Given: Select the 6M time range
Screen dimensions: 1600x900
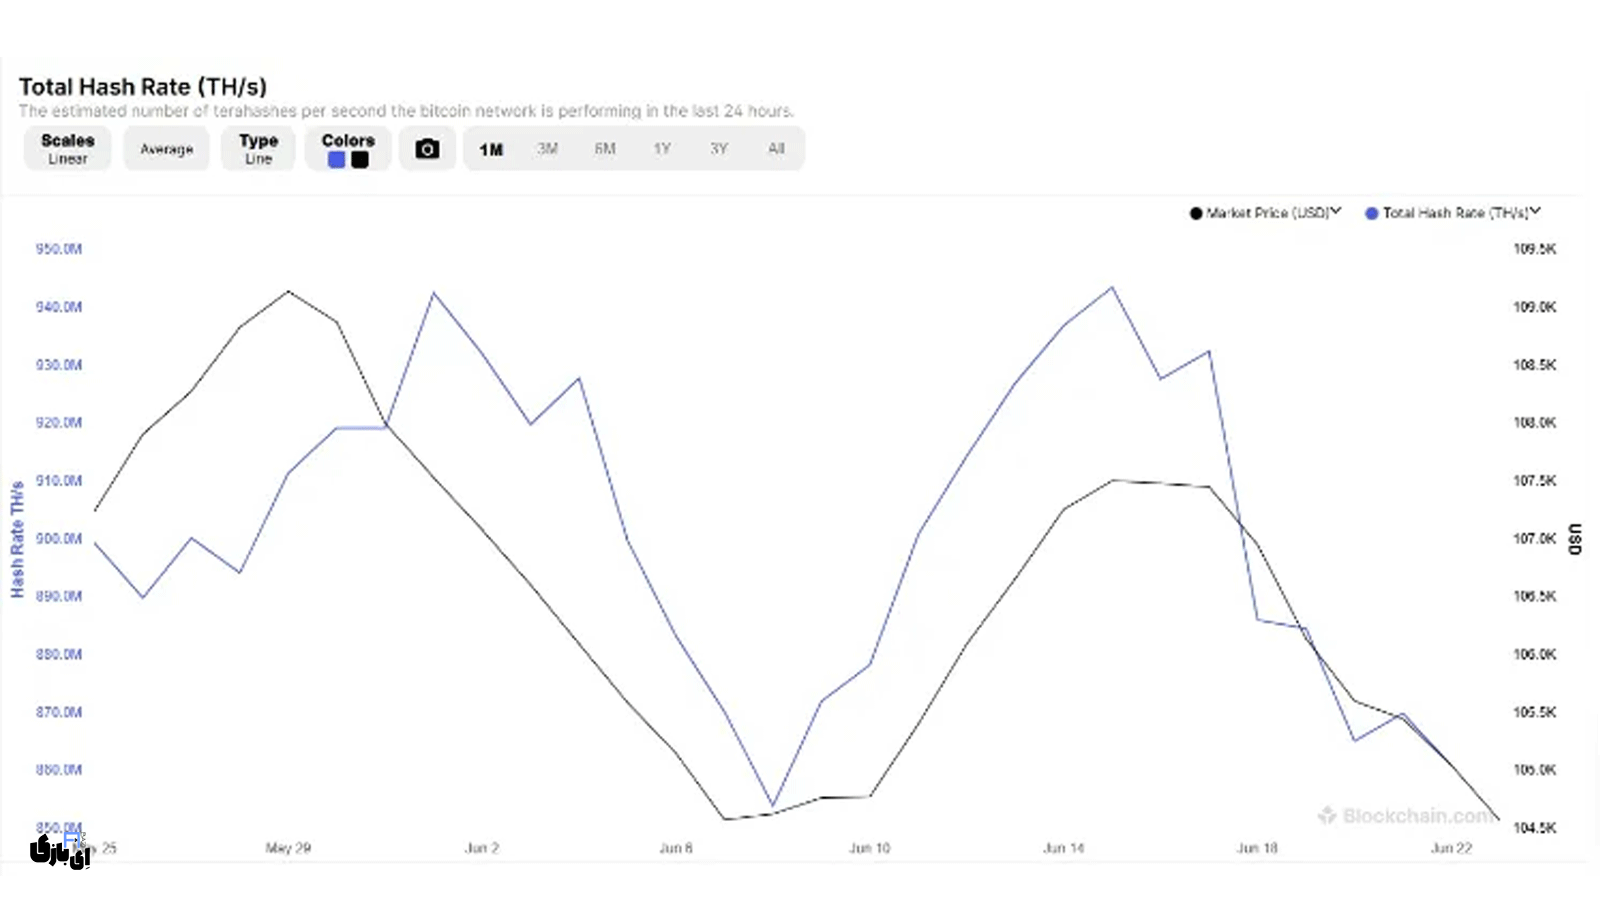Looking at the screenshot, I should pyautogui.click(x=605, y=149).
